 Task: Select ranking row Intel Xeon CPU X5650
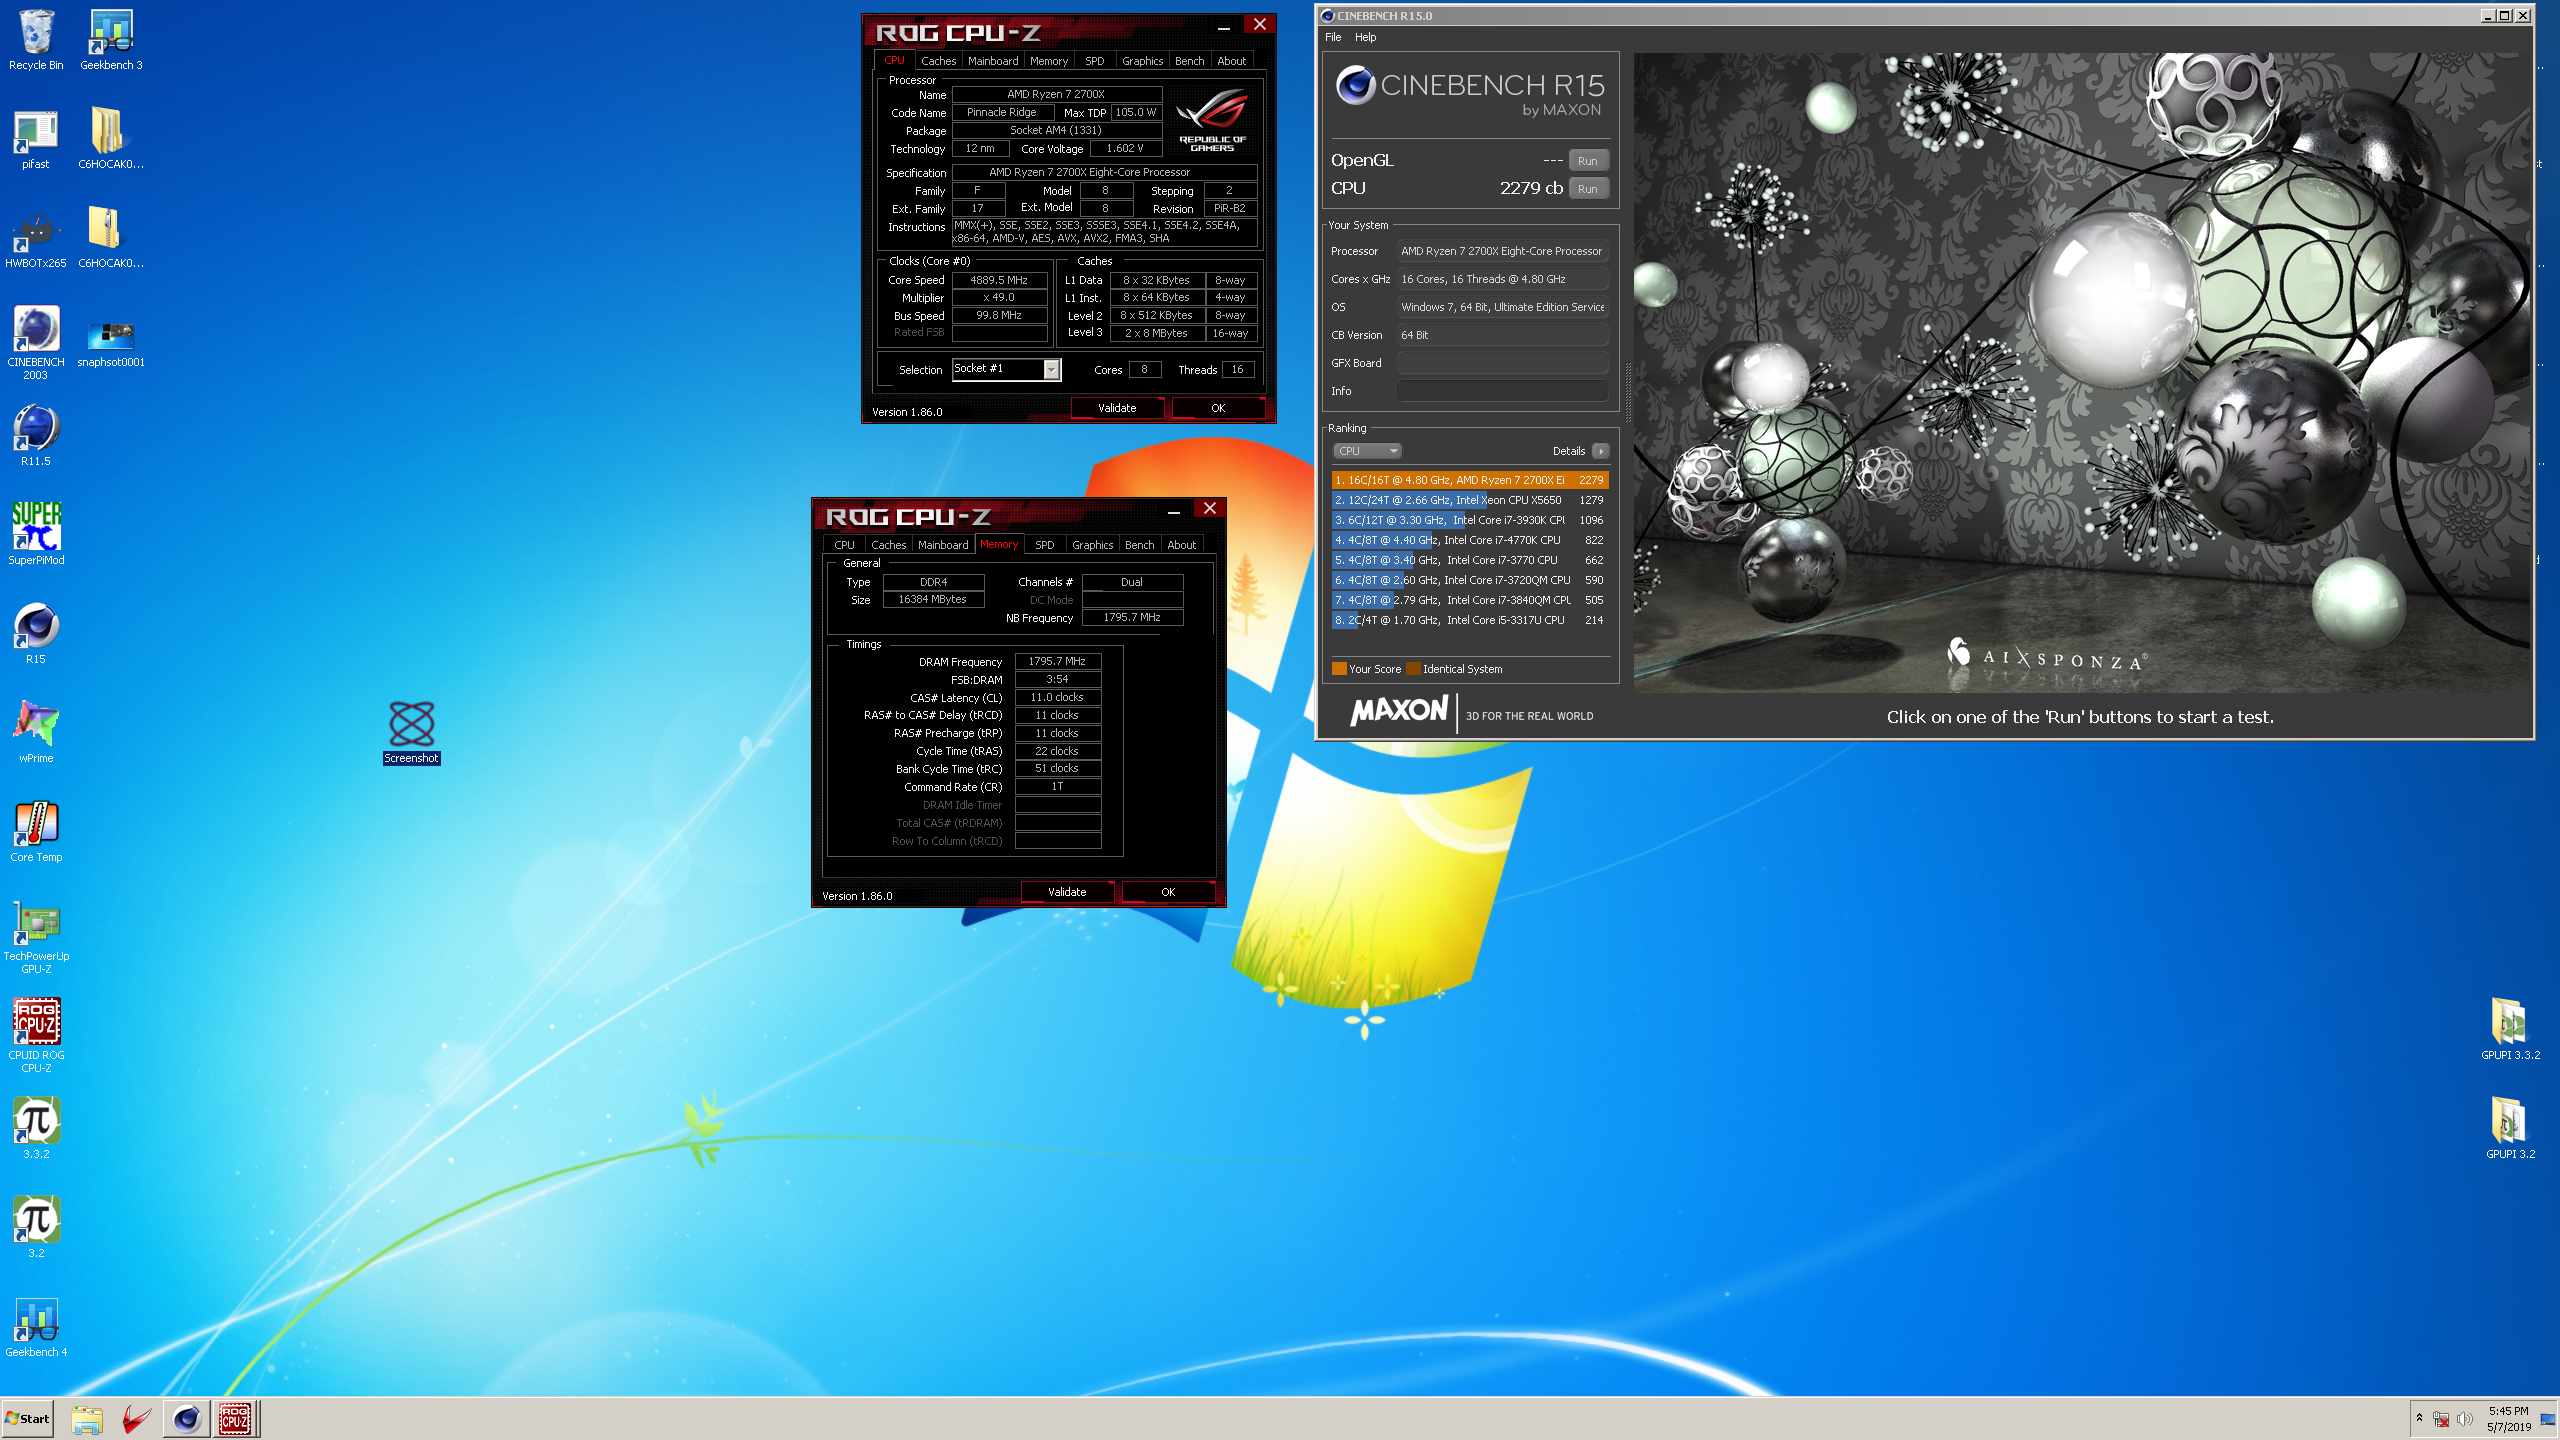pos(1470,500)
